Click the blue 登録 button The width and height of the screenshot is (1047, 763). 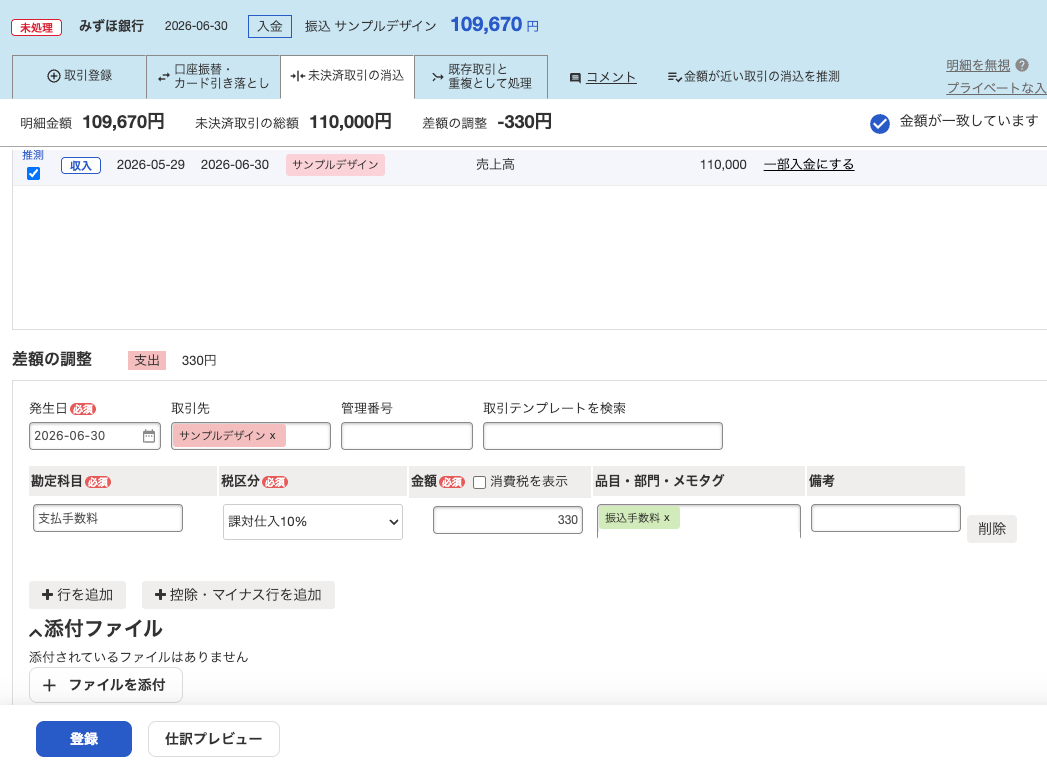tap(84, 739)
